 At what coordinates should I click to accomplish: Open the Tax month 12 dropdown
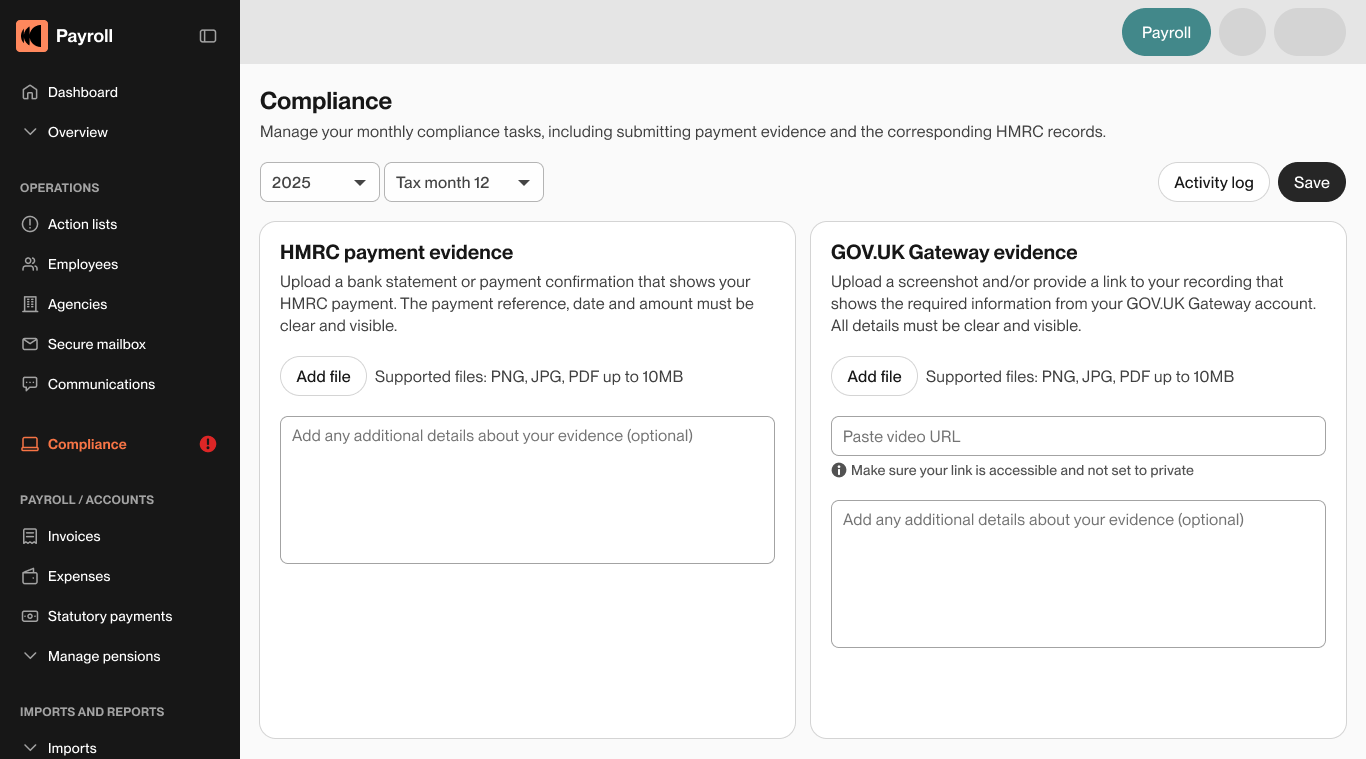click(x=463, y=182)
